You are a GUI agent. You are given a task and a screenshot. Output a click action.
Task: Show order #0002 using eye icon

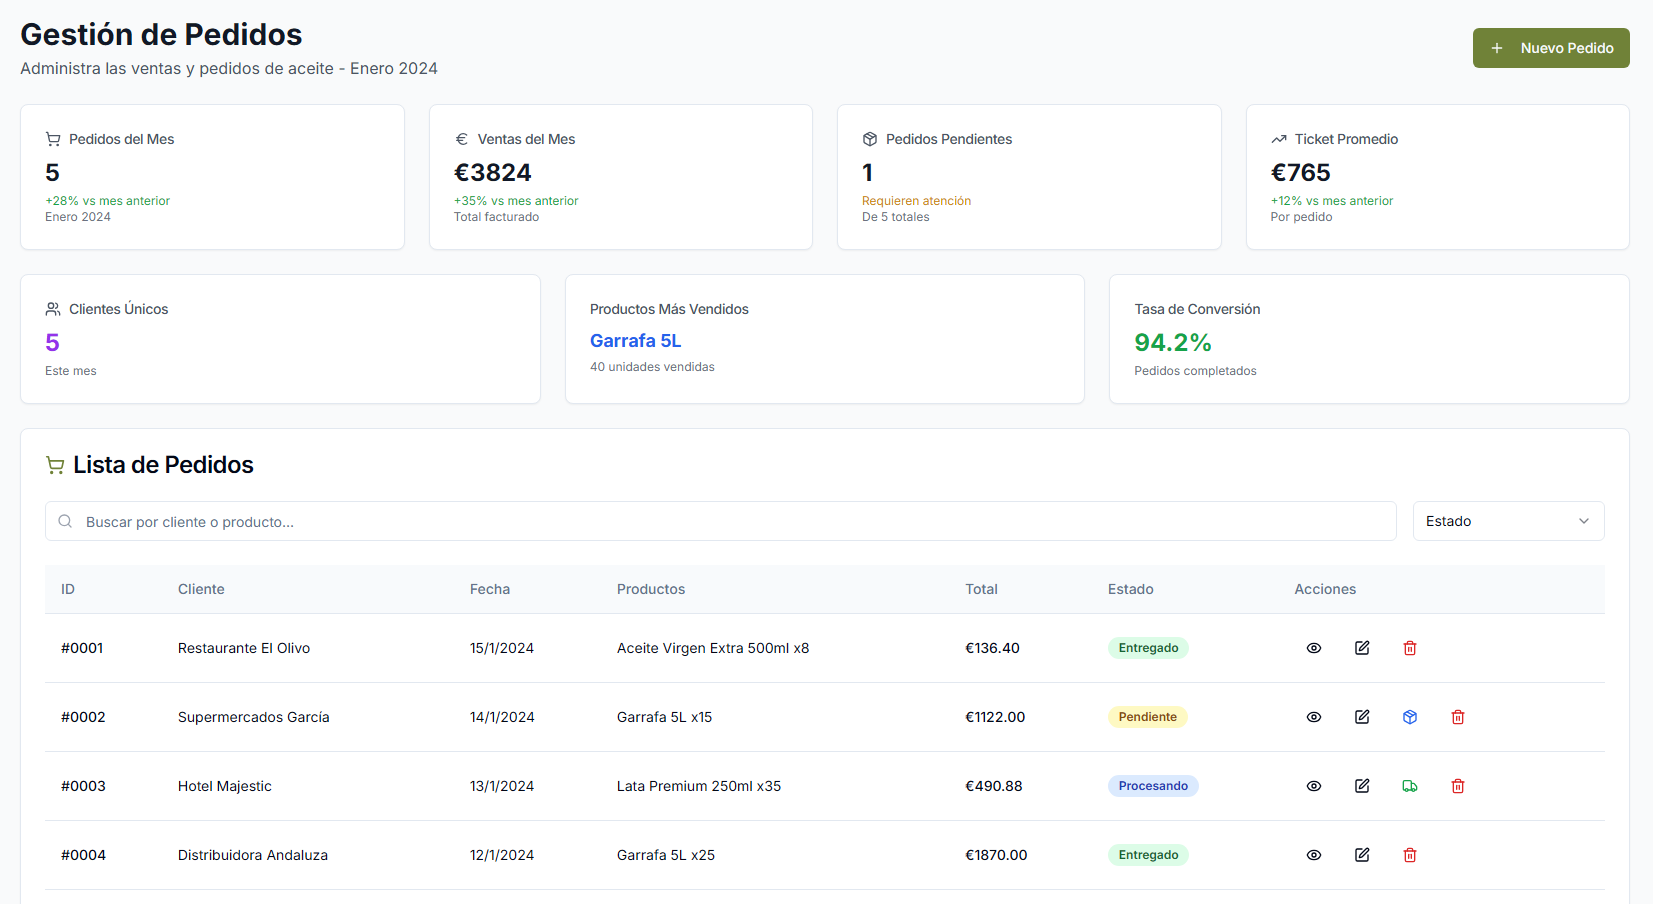click(x=1314, y=717)
